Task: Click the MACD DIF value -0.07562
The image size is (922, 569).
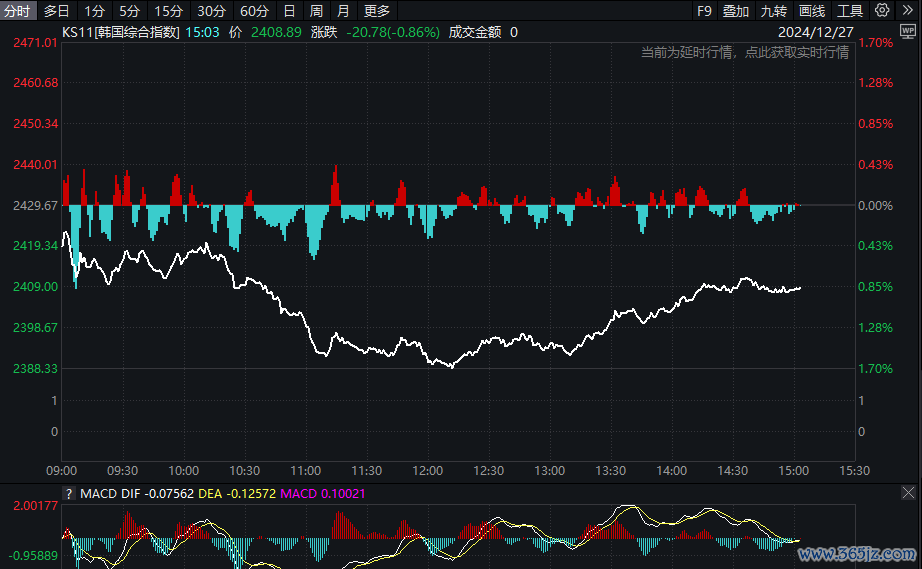Action: click(169, 494)
